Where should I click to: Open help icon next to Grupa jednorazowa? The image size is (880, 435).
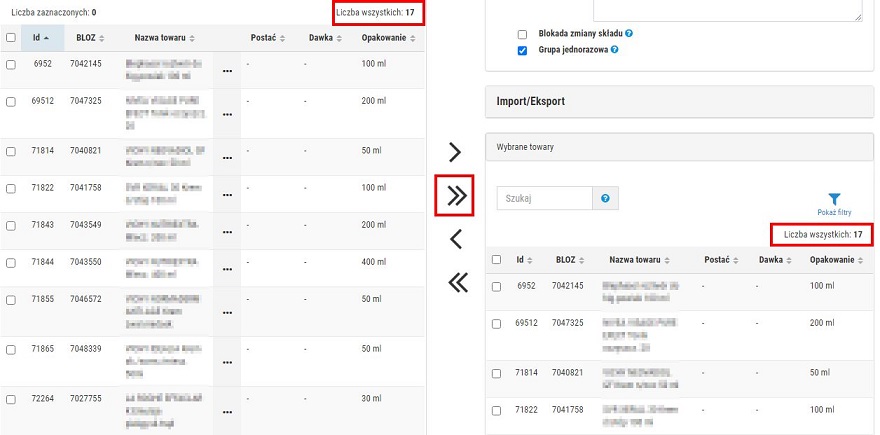tap(615, 49)
